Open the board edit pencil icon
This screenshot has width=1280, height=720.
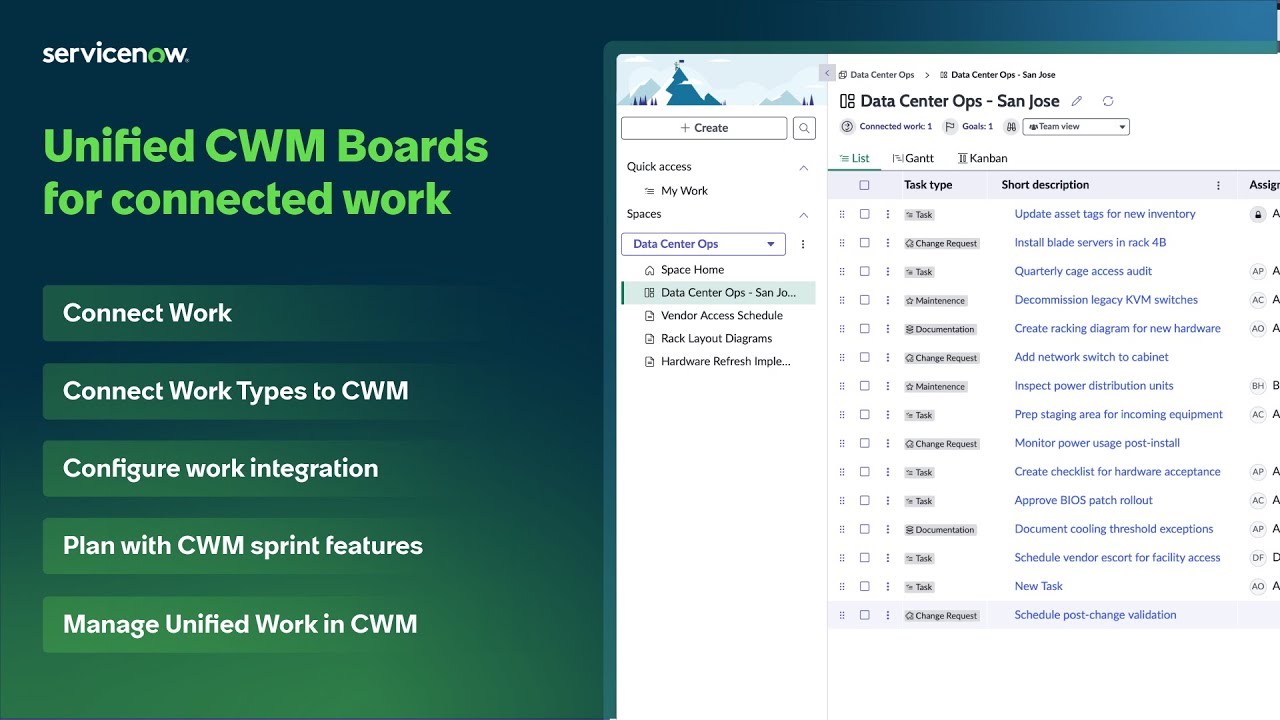1076,101
